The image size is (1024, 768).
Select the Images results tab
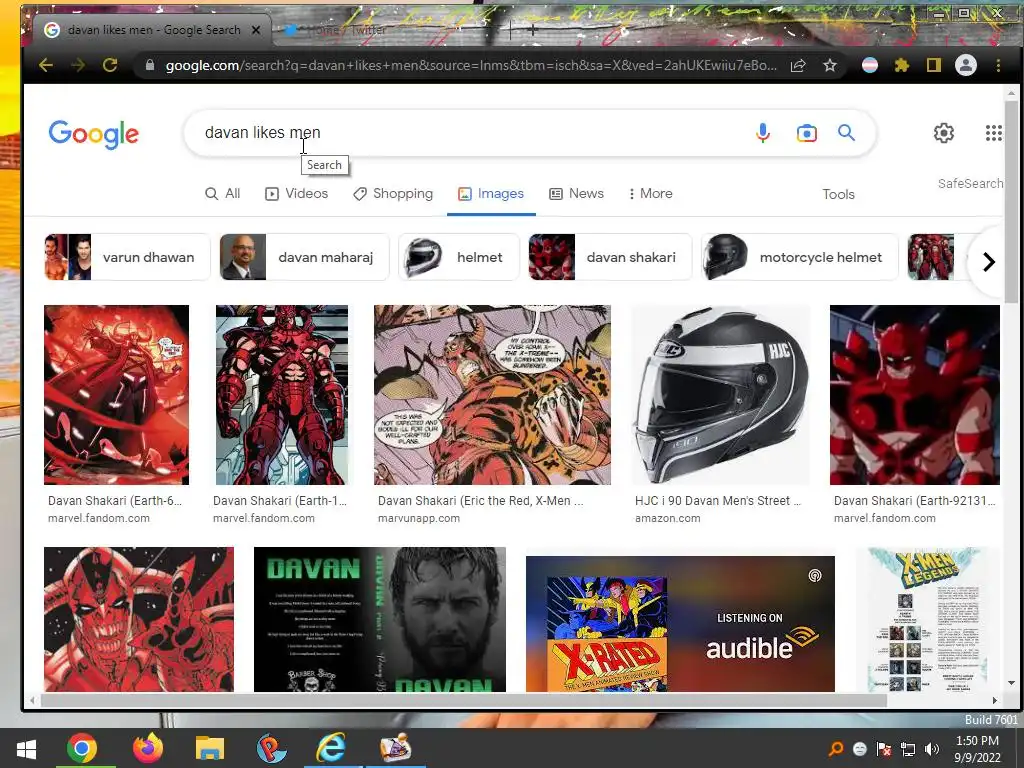click(x=491, y=194)
